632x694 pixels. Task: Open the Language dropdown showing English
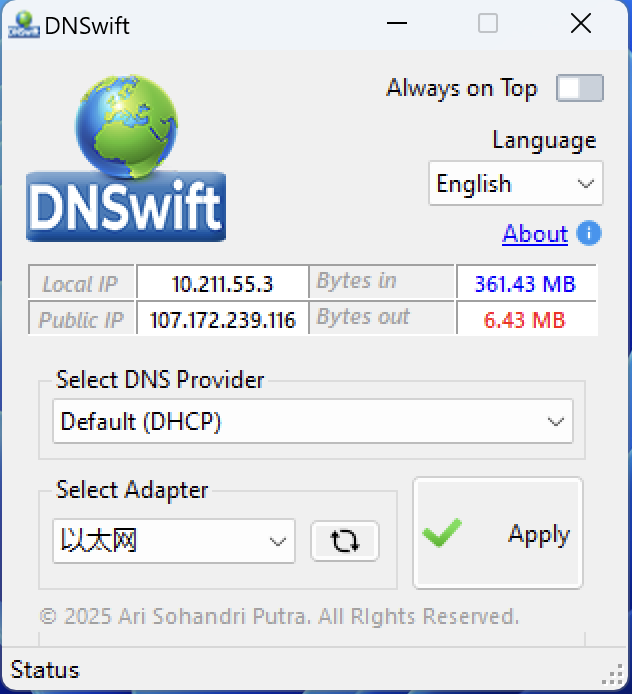(516, 183)
